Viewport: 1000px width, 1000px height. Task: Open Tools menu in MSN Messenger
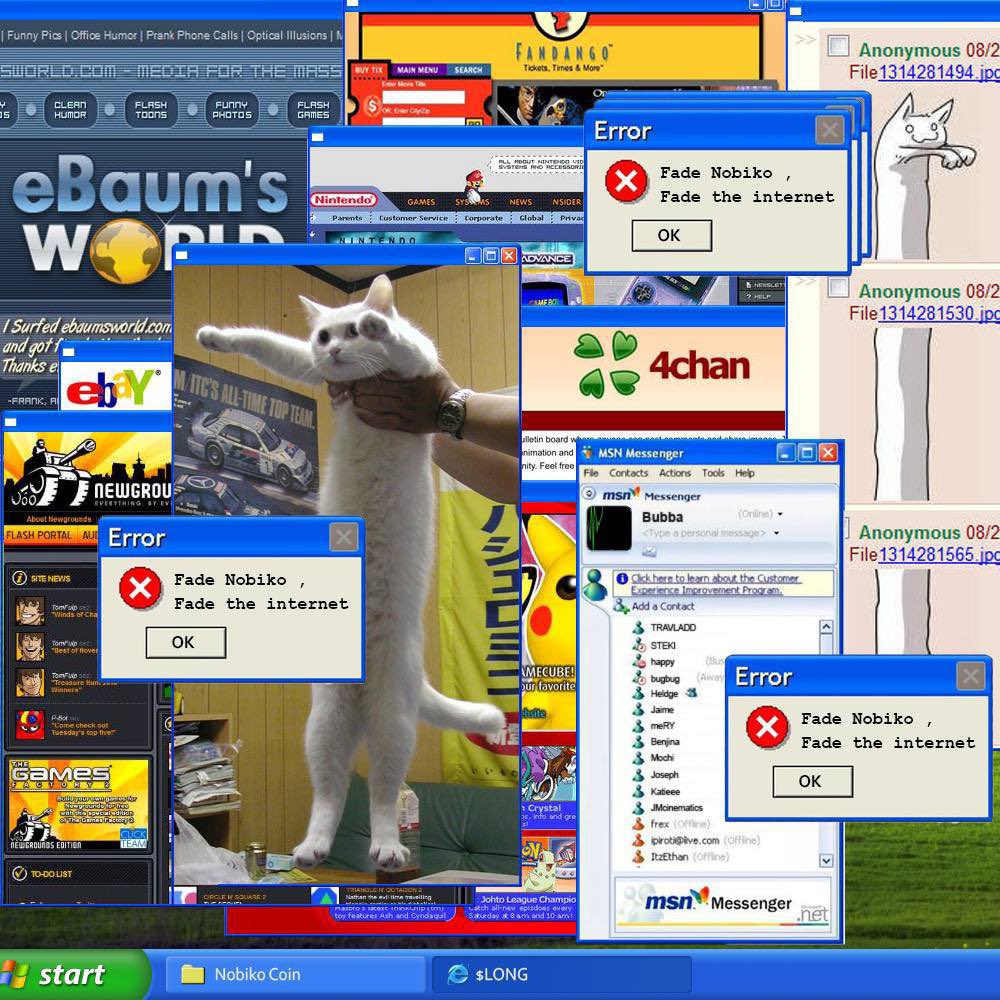pos(713,473)
